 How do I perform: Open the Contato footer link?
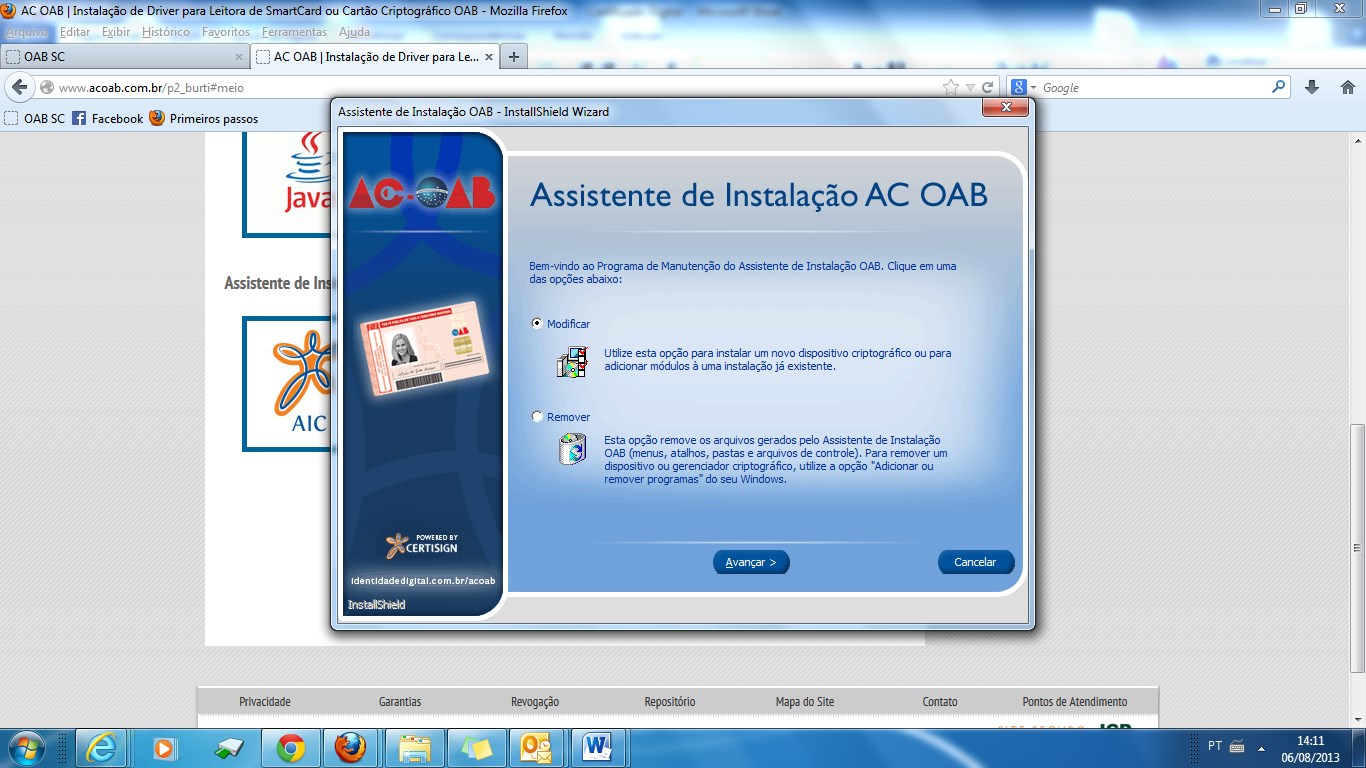coord(940,702)
